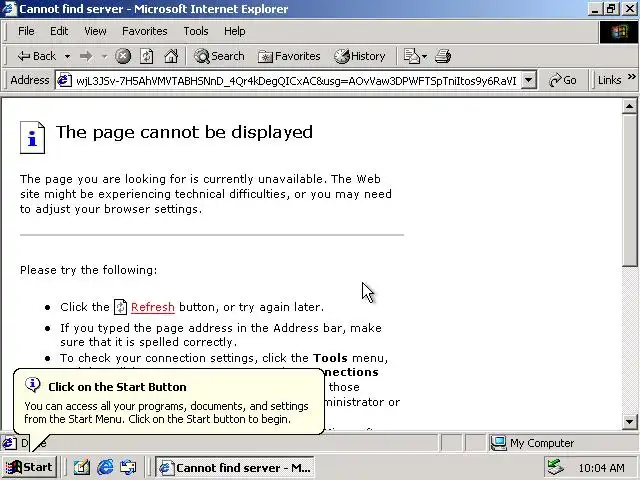This screenshot has width=640, height=480.
Task: Open the Favorites menu
Action: pos(144,31)
